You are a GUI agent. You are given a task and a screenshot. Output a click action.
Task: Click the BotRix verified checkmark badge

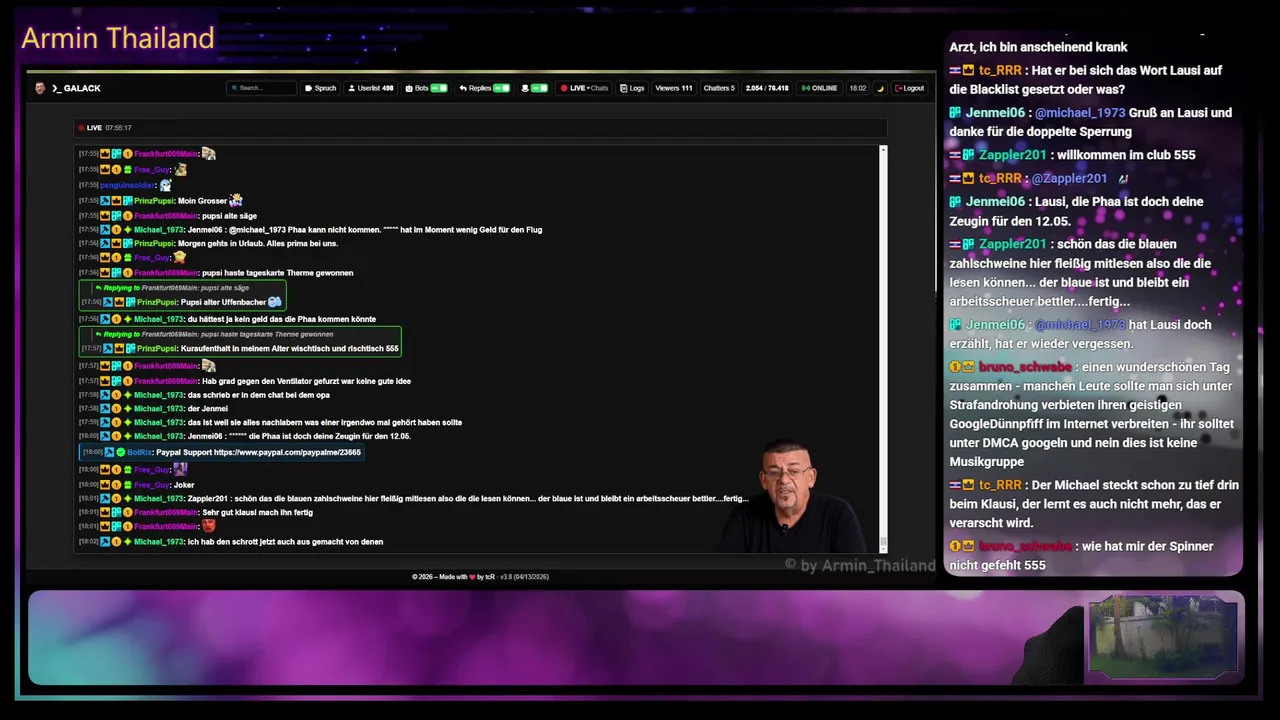[121, 452]
